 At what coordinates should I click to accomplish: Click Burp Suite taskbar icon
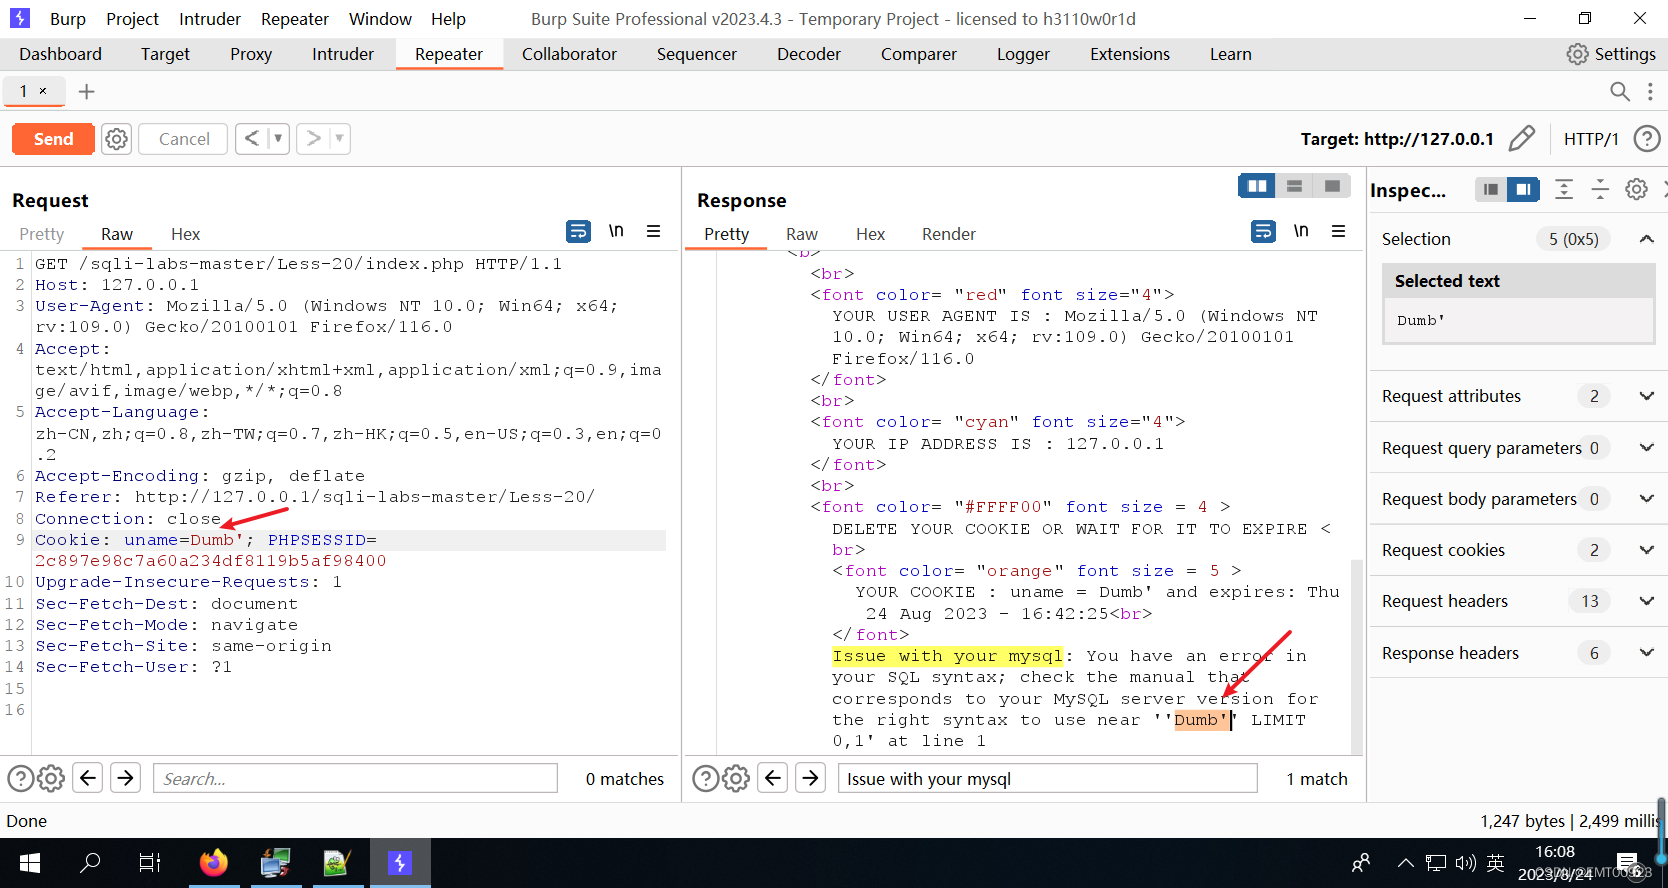400,862
